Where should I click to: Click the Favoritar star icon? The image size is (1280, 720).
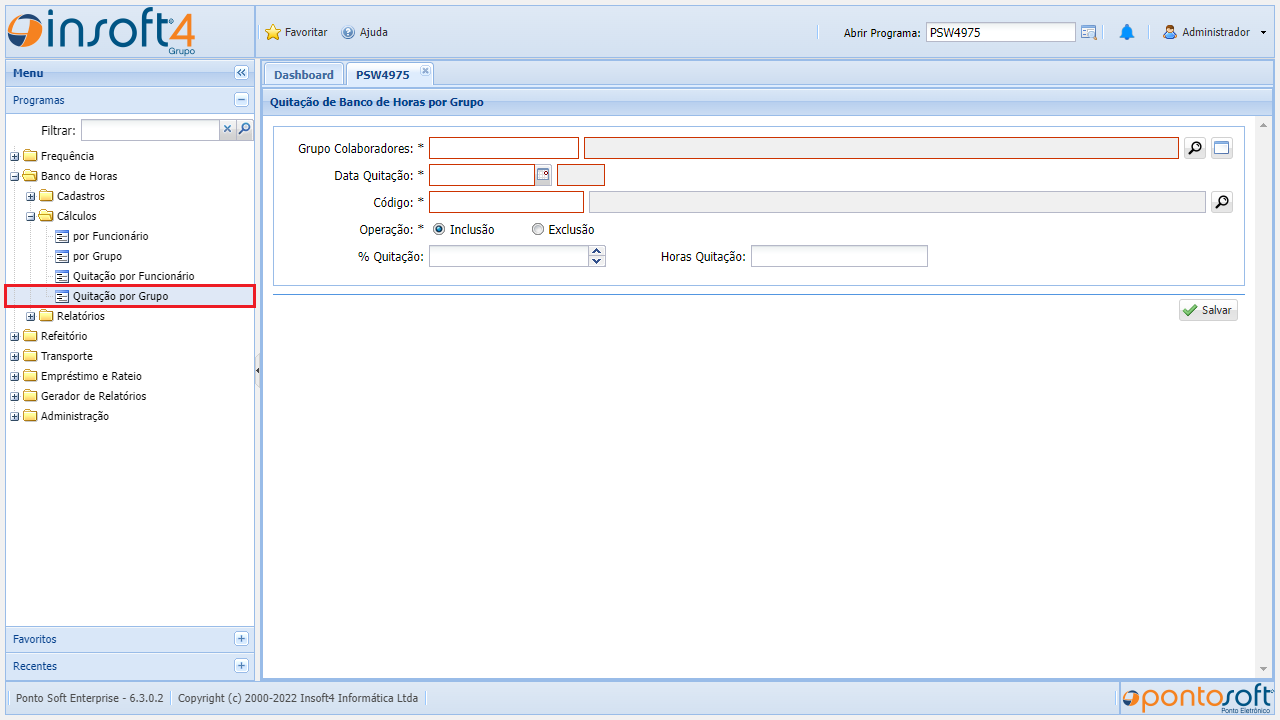272,32
